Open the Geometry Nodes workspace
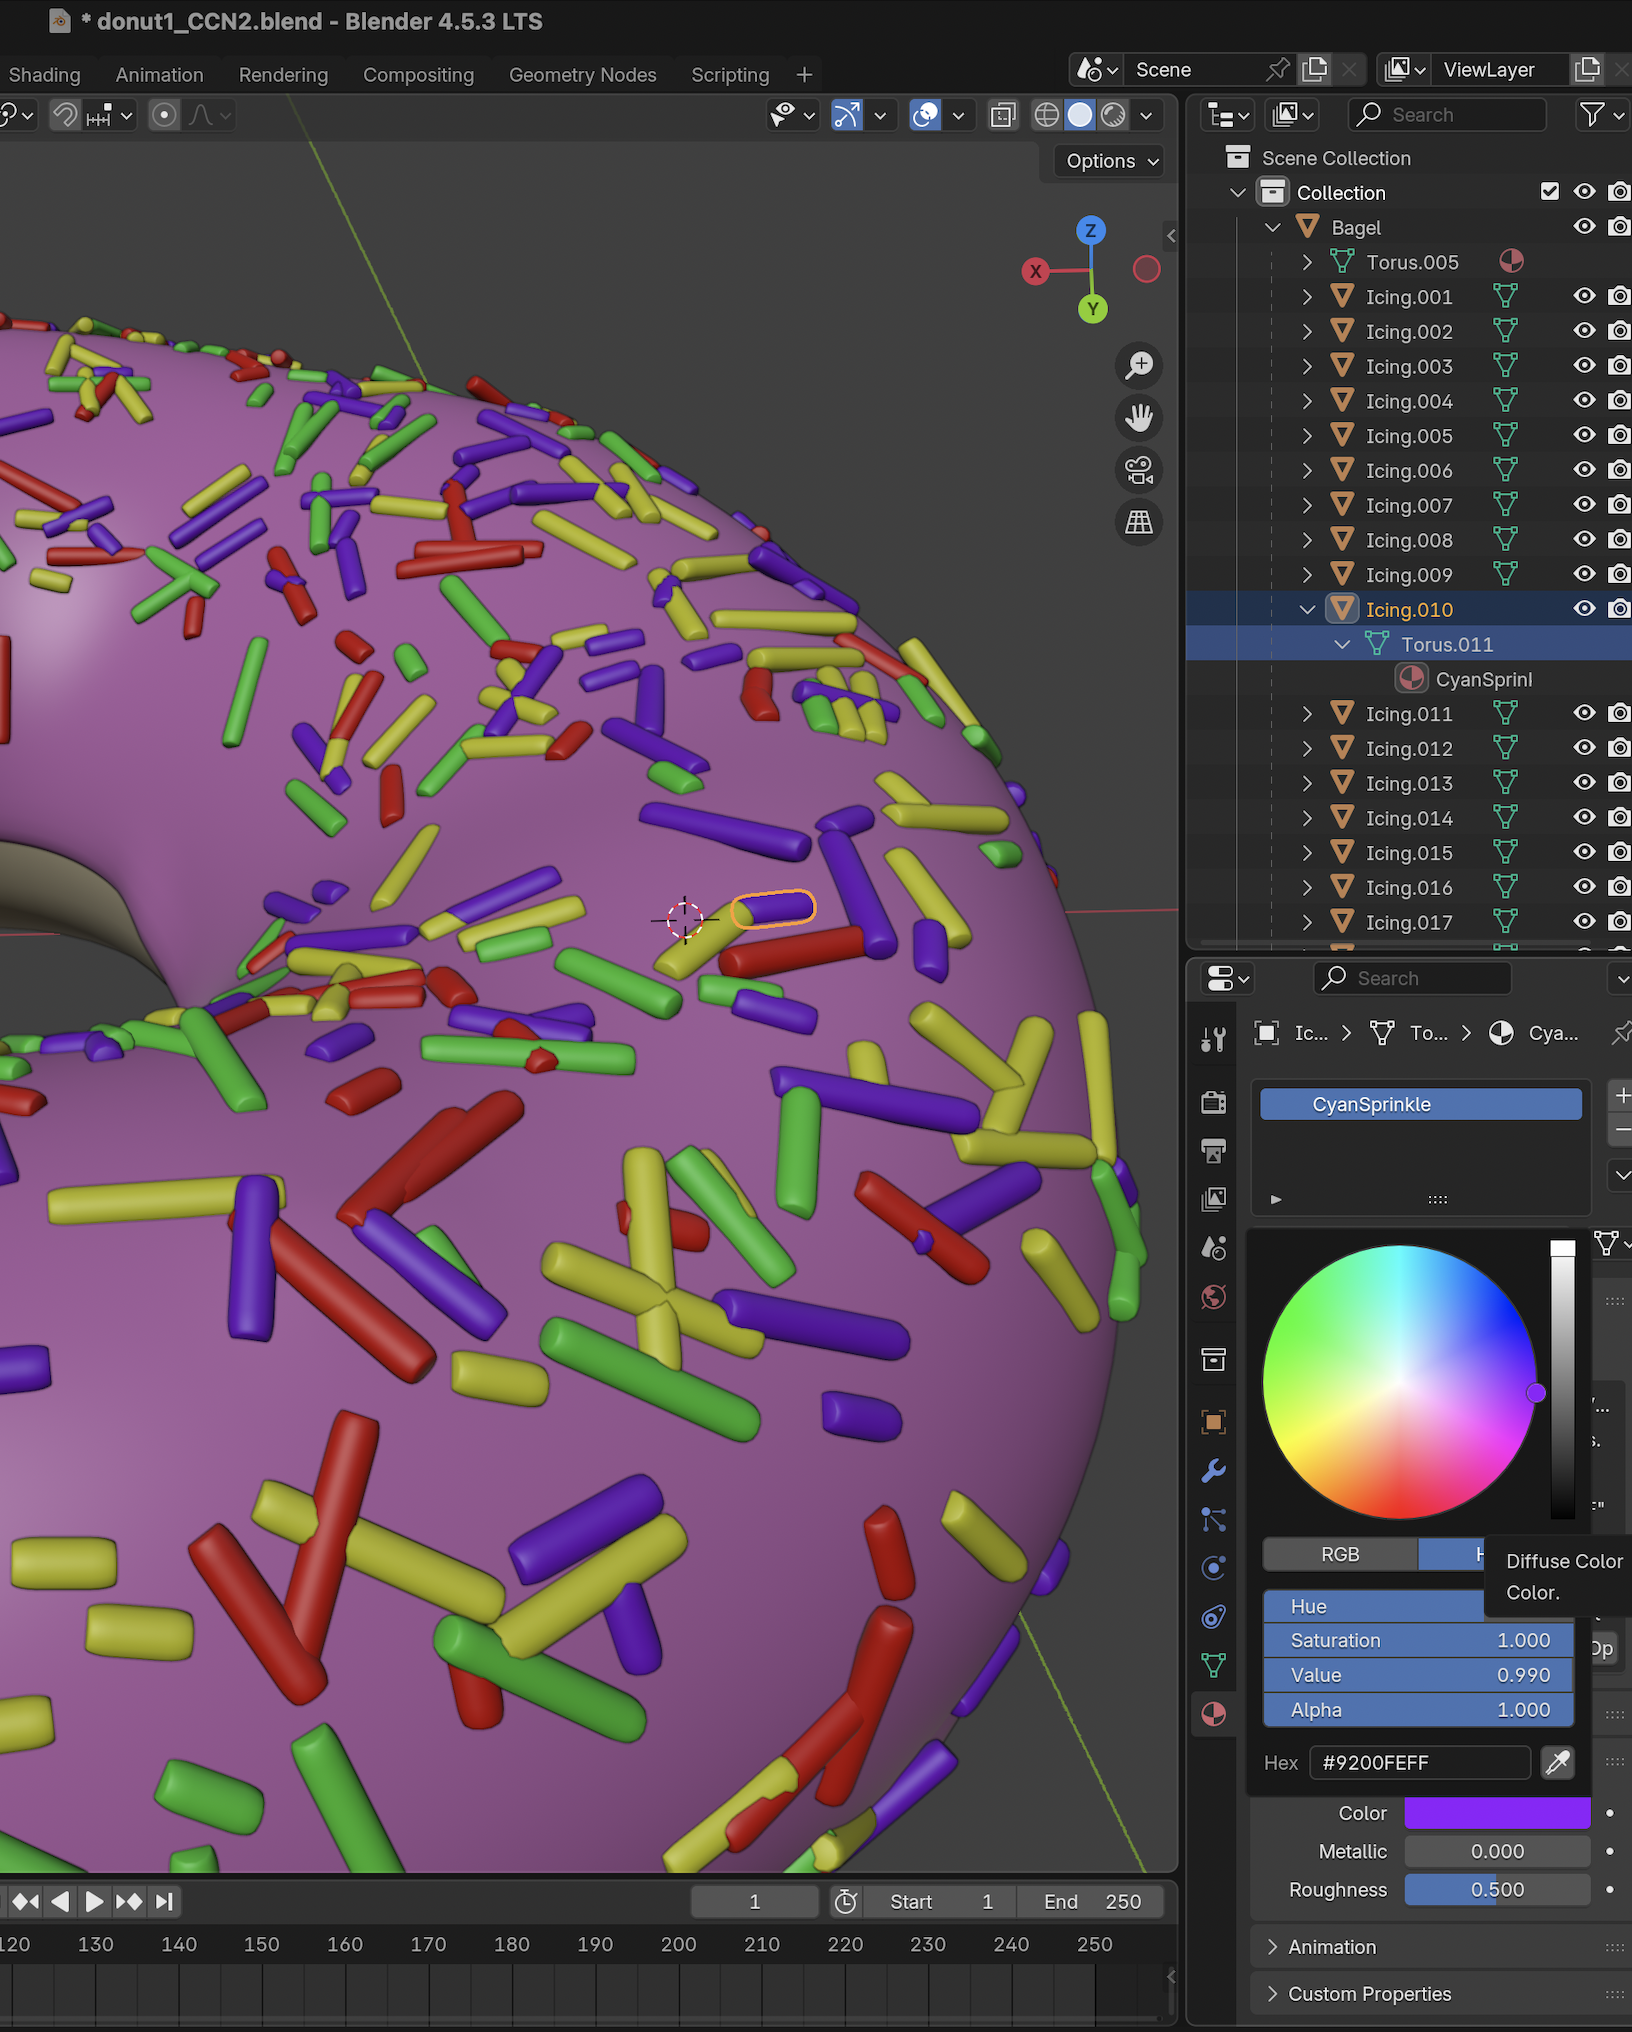This screenshot has width=1632, height=2032. (x=583, y=74)
